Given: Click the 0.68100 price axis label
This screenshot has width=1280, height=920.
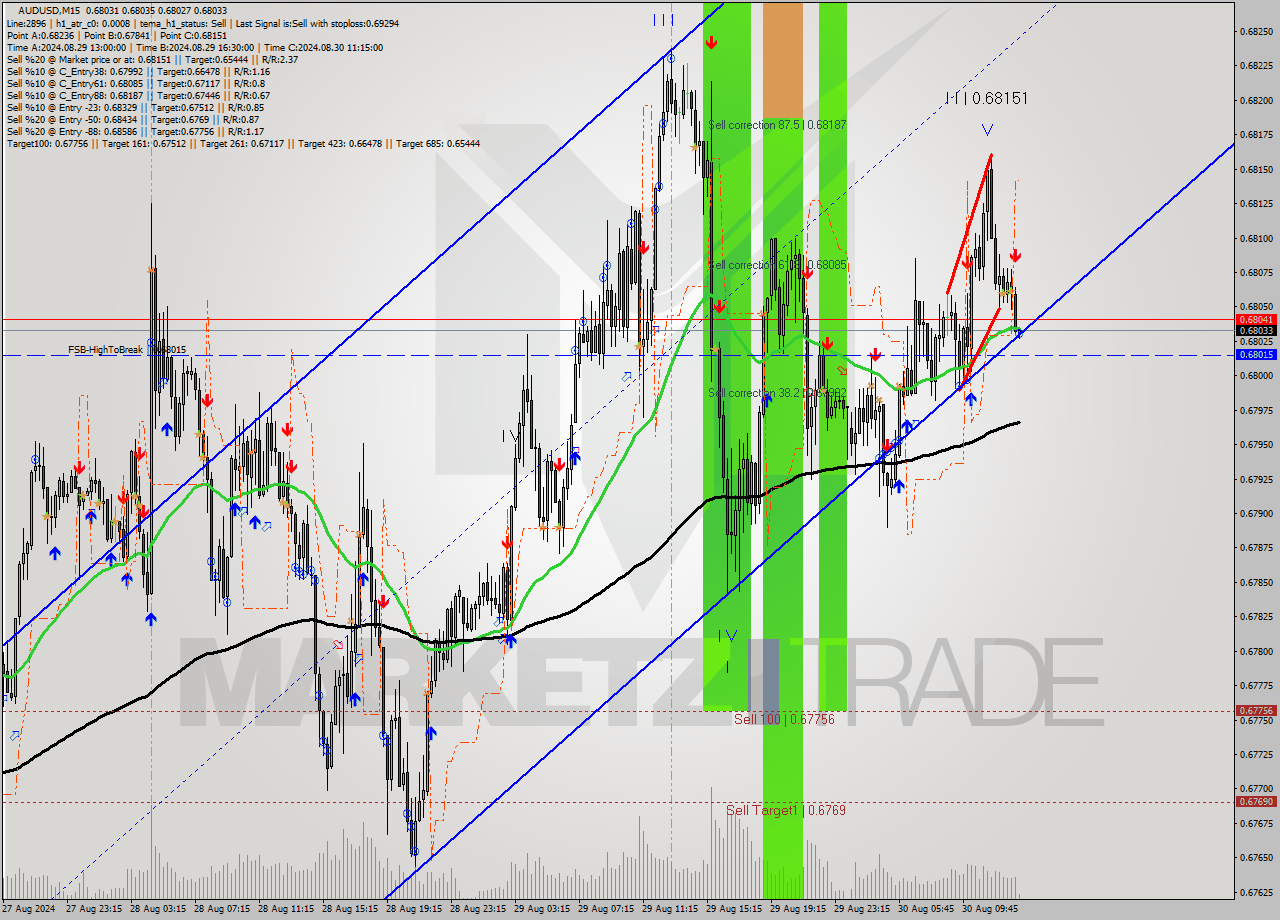Looking at the screenshot, I should [1256, 238].
